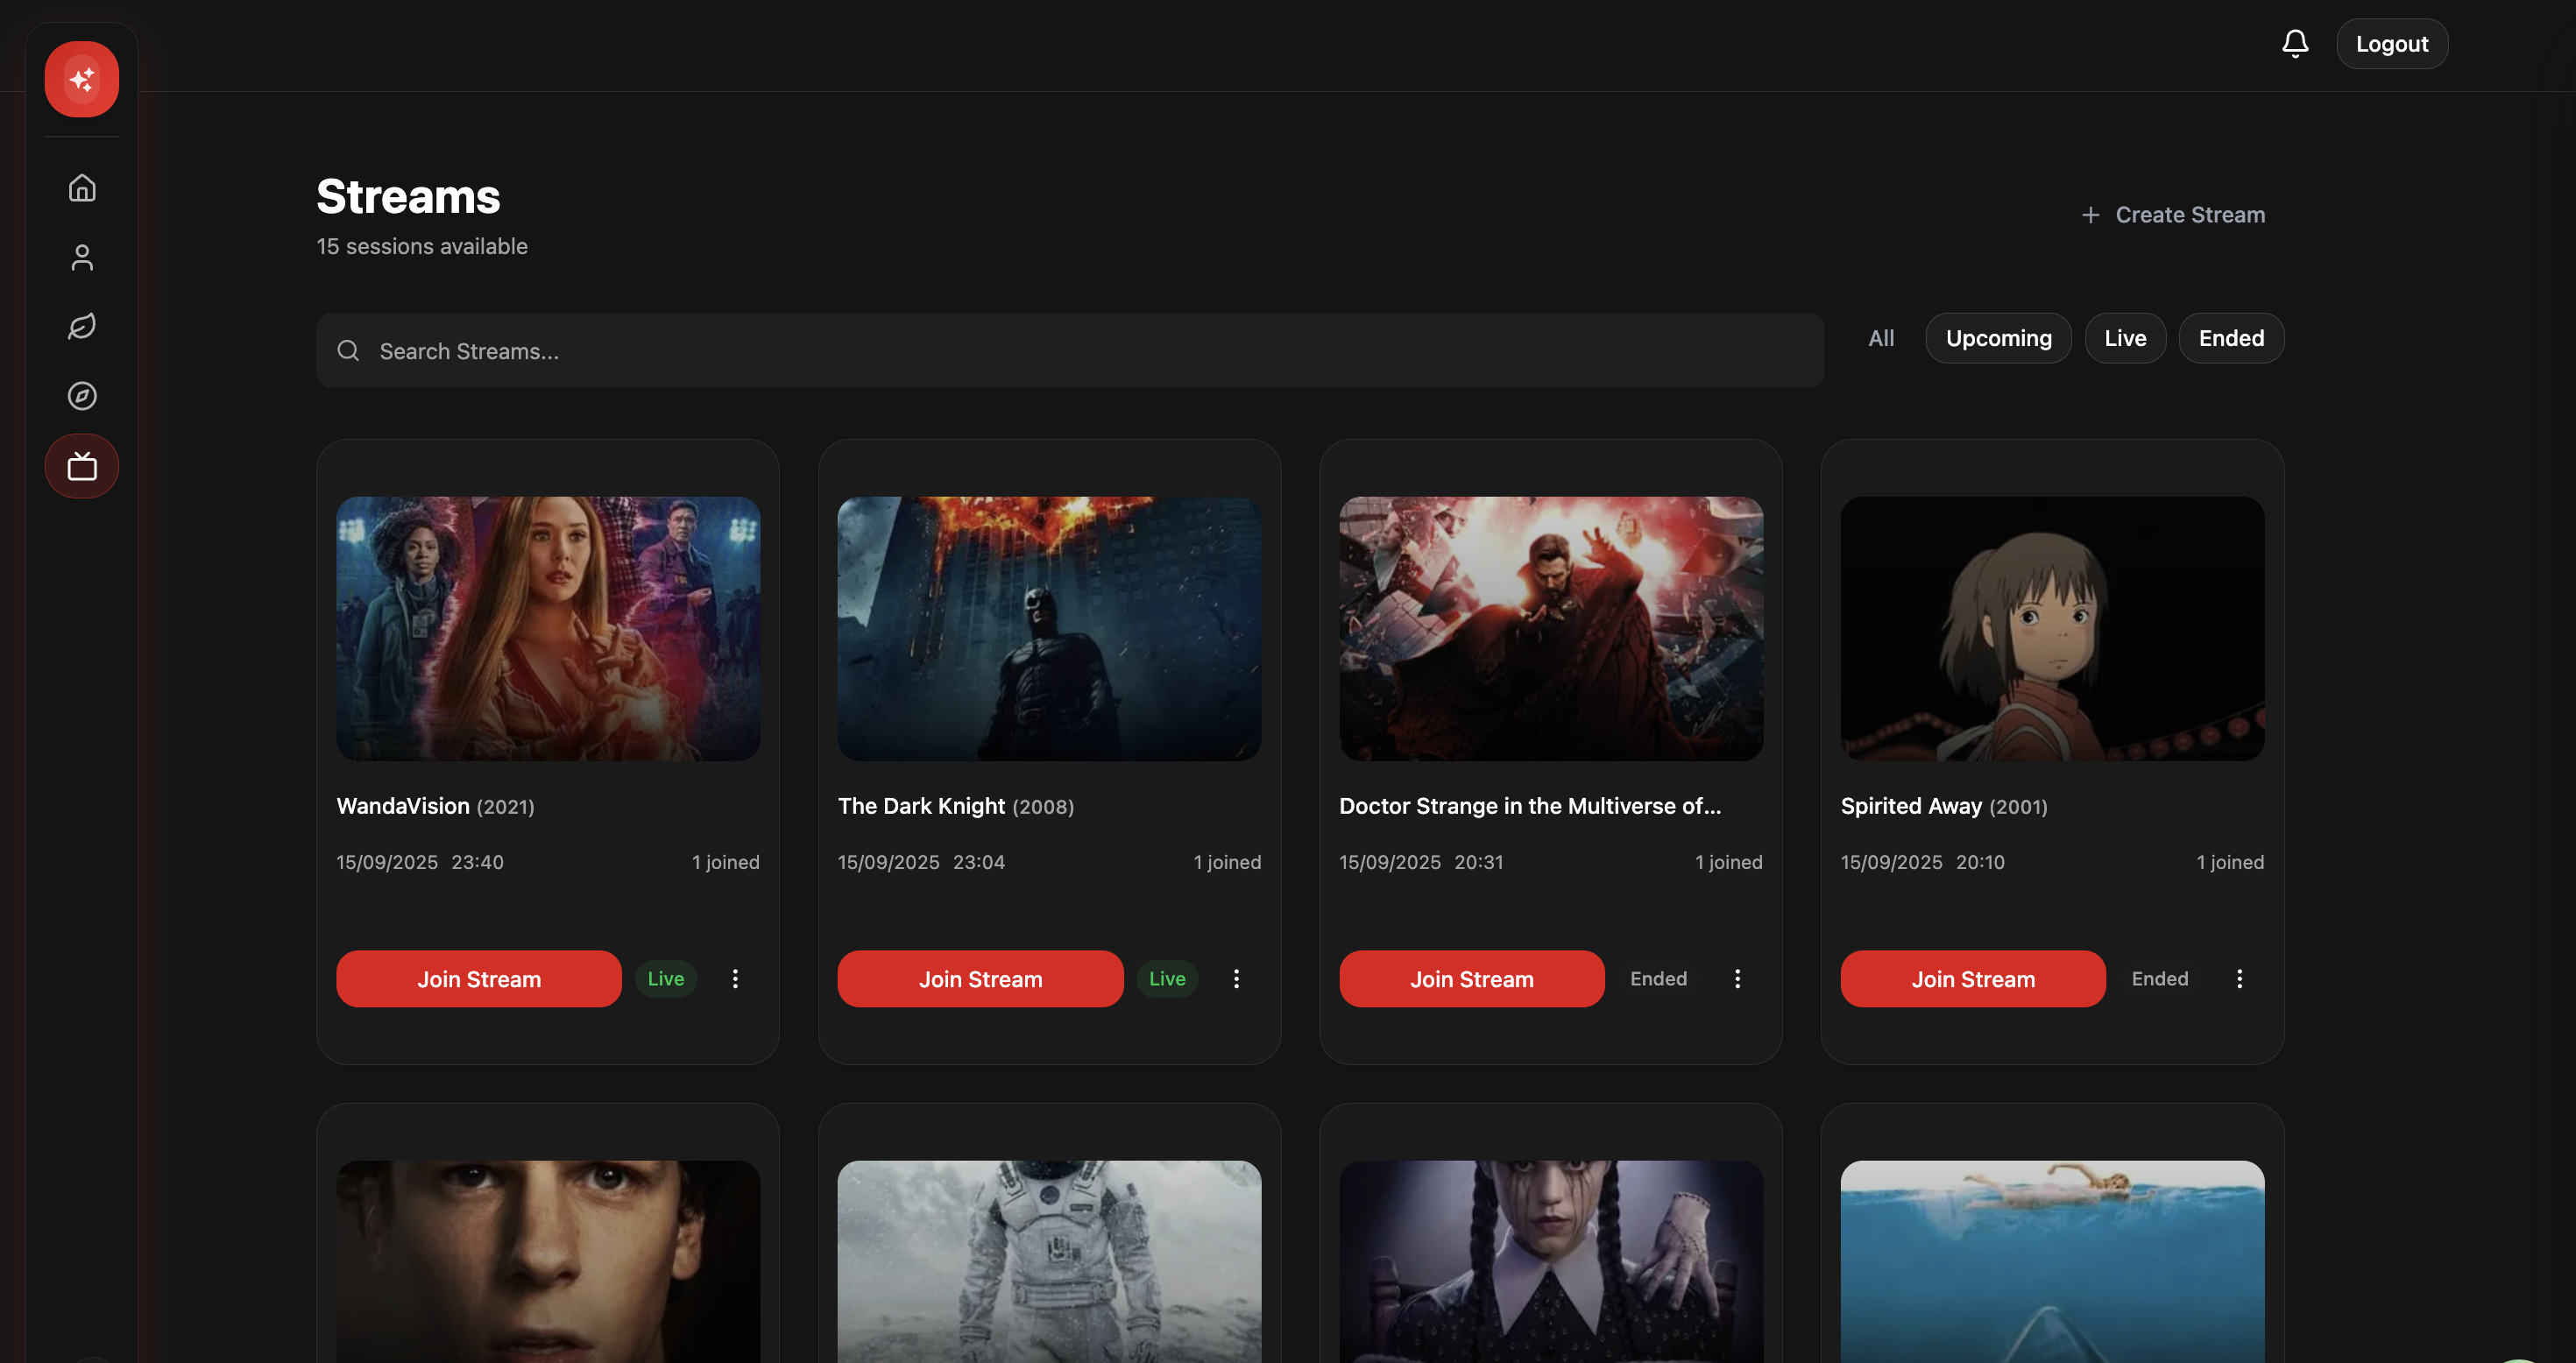Click Create Stream
This screenshot has width=2576, height=1363.
pos(2173,215)
